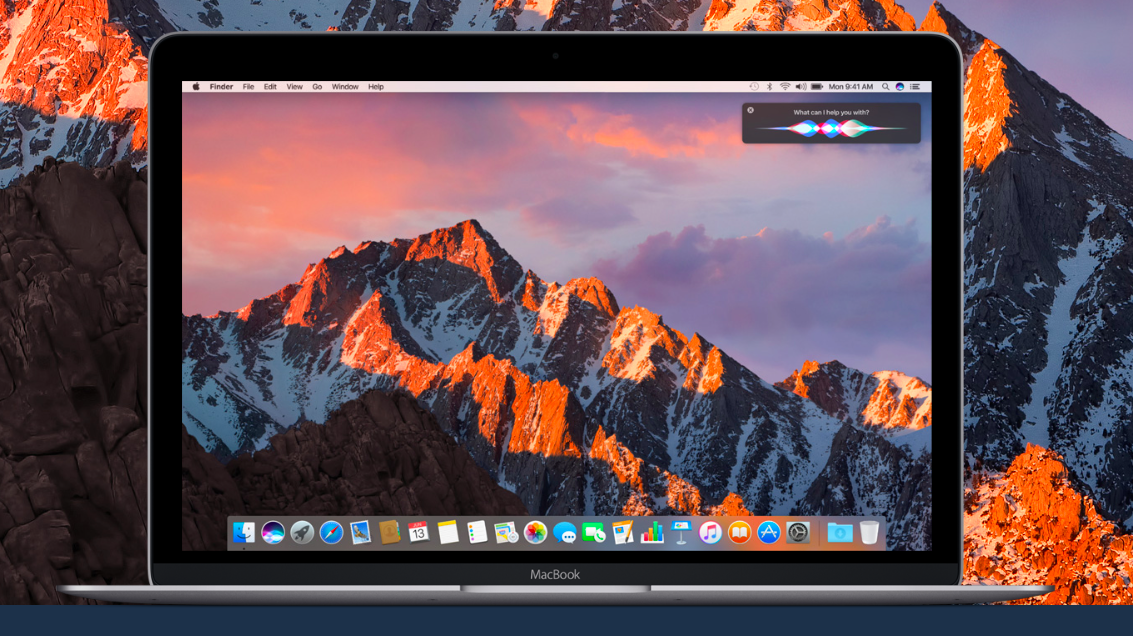The width and height of the screenshot is (1133, 636).
Task: Open volume control in menu bar
Action: coord(801,87)
